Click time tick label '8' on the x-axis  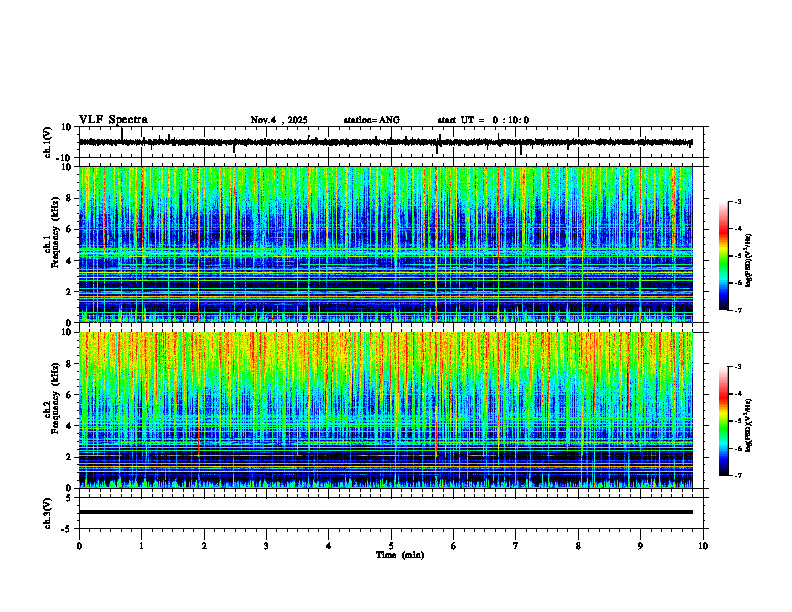578,546
